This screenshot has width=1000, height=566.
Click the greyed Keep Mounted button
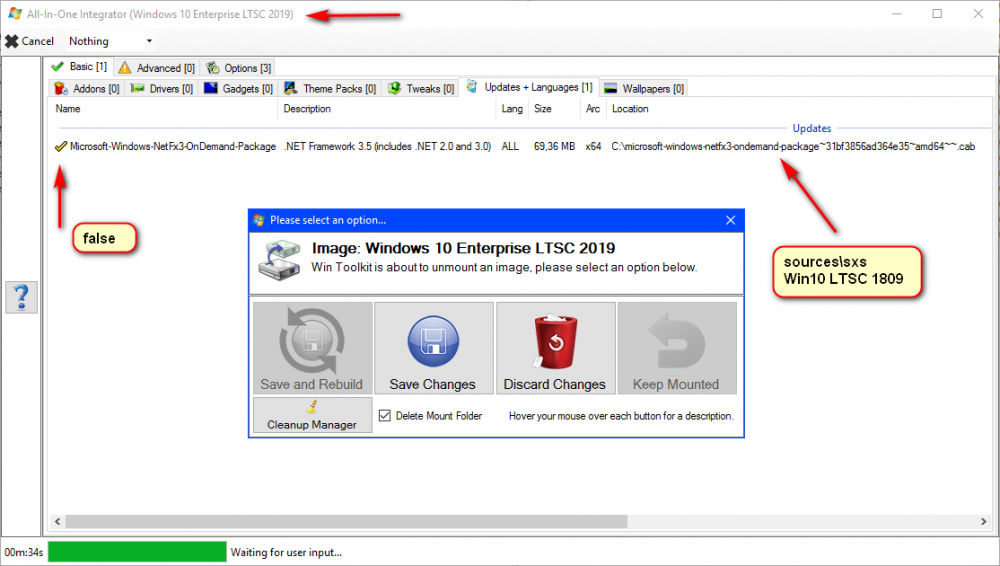click(x=676, y=348)
